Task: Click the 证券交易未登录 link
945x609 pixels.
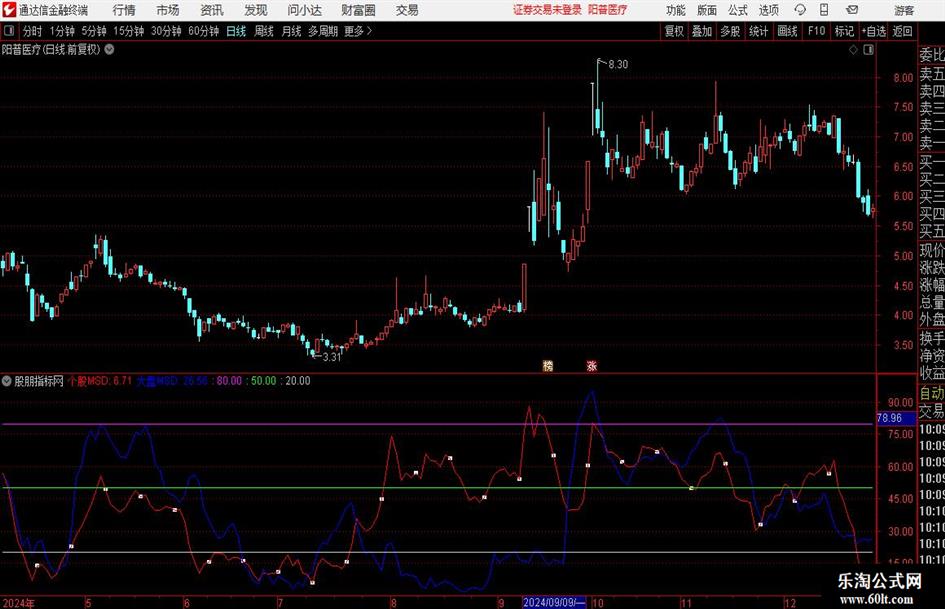Action: pos(547,10)
